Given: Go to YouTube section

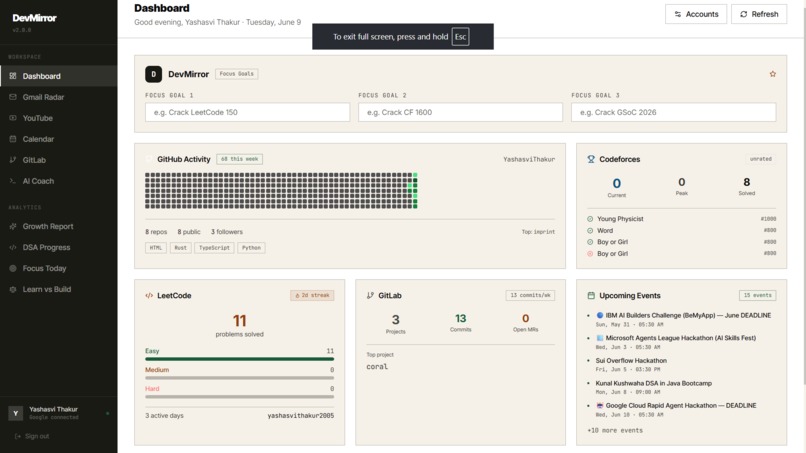Looking at the screenshot, I should click(59, 118).
